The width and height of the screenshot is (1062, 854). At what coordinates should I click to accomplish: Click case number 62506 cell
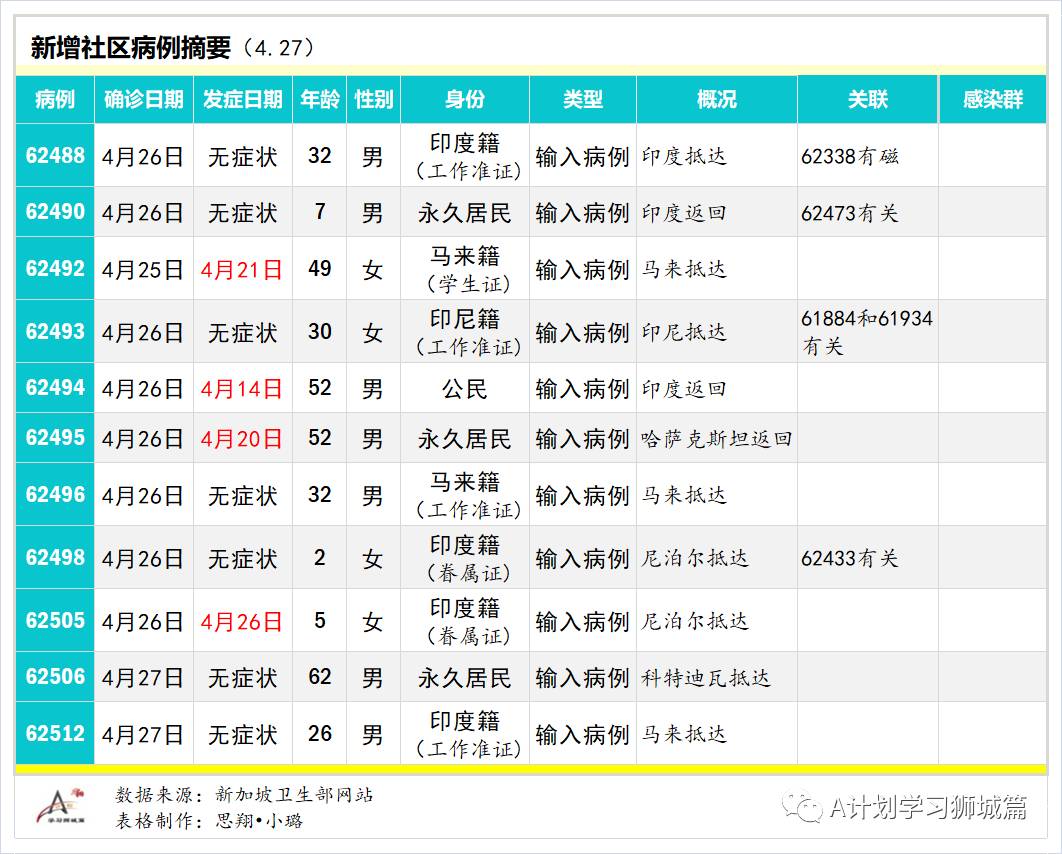[x=55, y=677]
